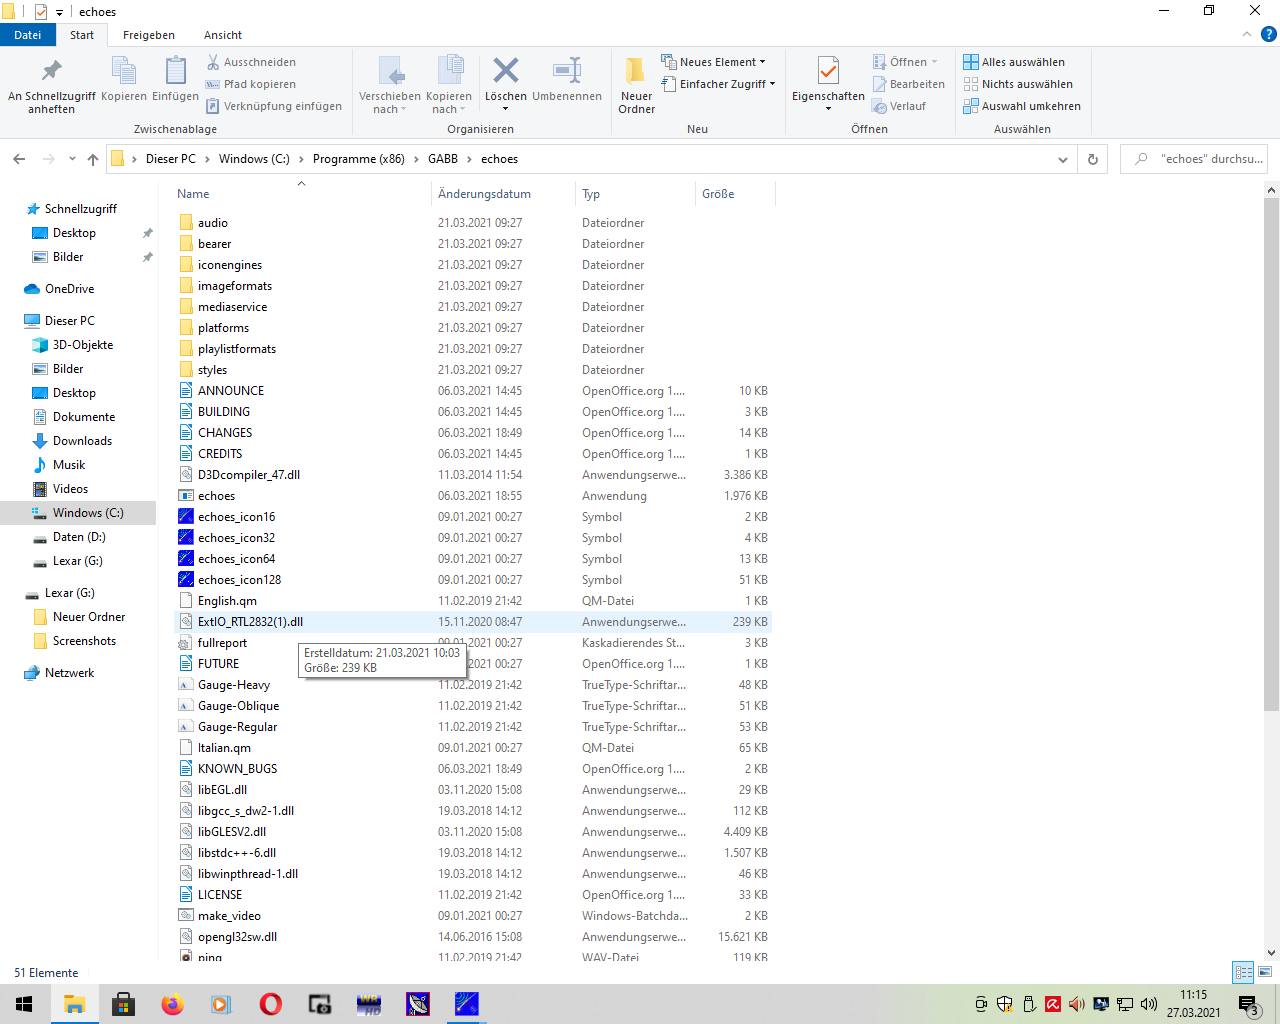This screenshot has height=1024, width=1280.
Task: Open the notification center icon
Action: [x=1248, y=1004]
